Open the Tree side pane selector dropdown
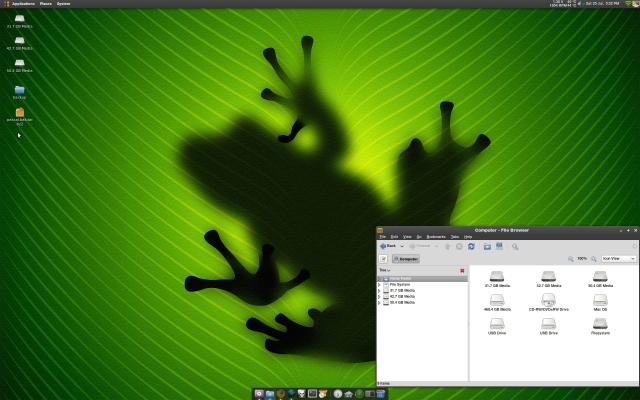Screen dimensions: 640x400 (x=384, y=270)
